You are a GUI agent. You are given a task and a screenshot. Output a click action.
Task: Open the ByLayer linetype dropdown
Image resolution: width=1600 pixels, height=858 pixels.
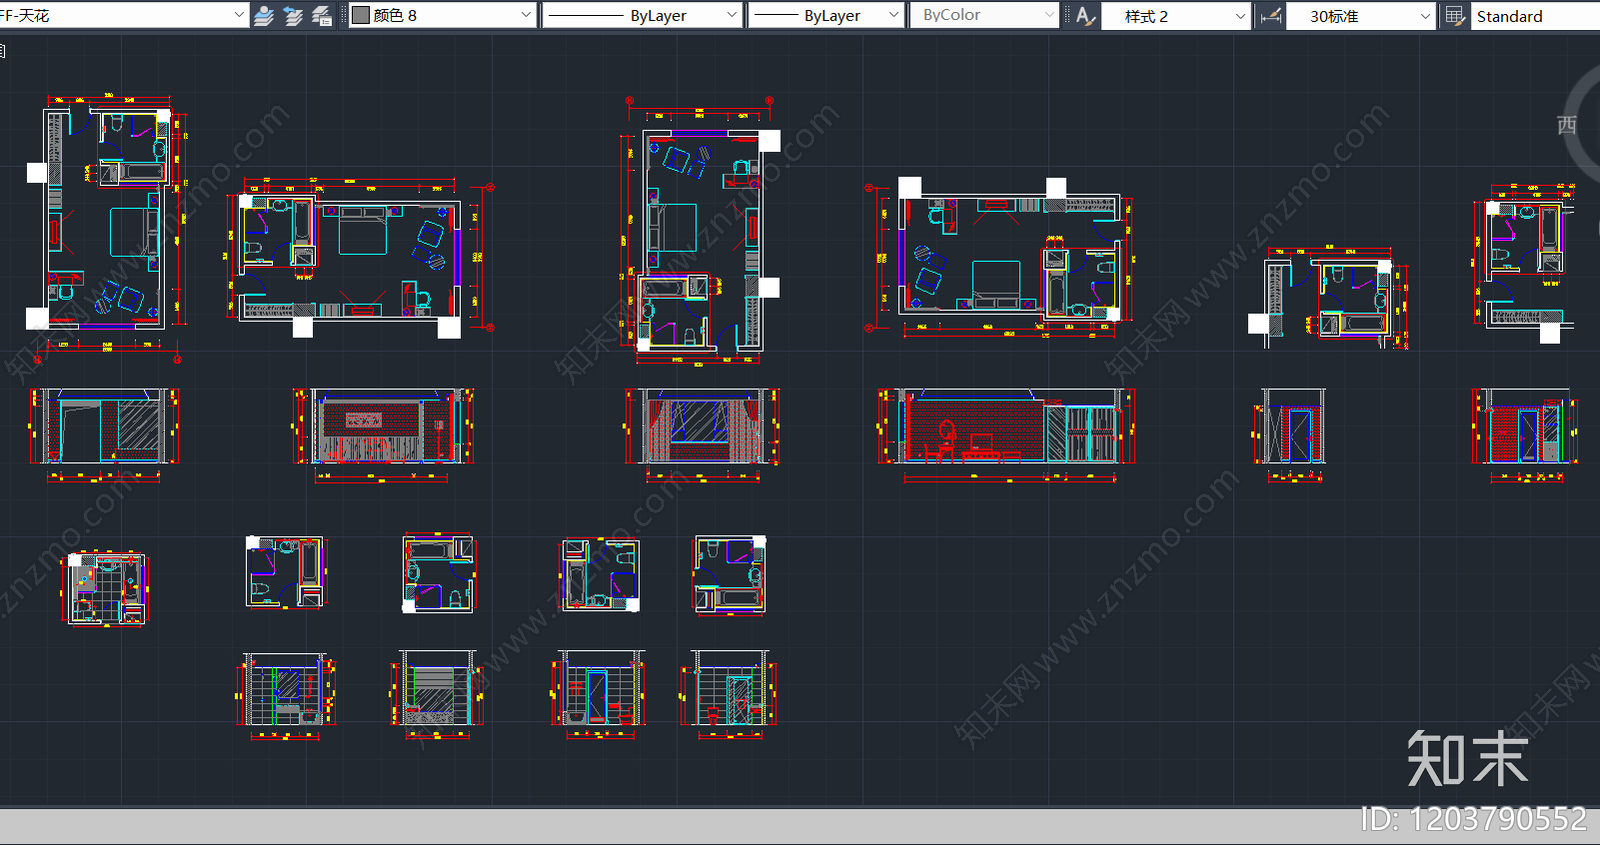point(731,16)
